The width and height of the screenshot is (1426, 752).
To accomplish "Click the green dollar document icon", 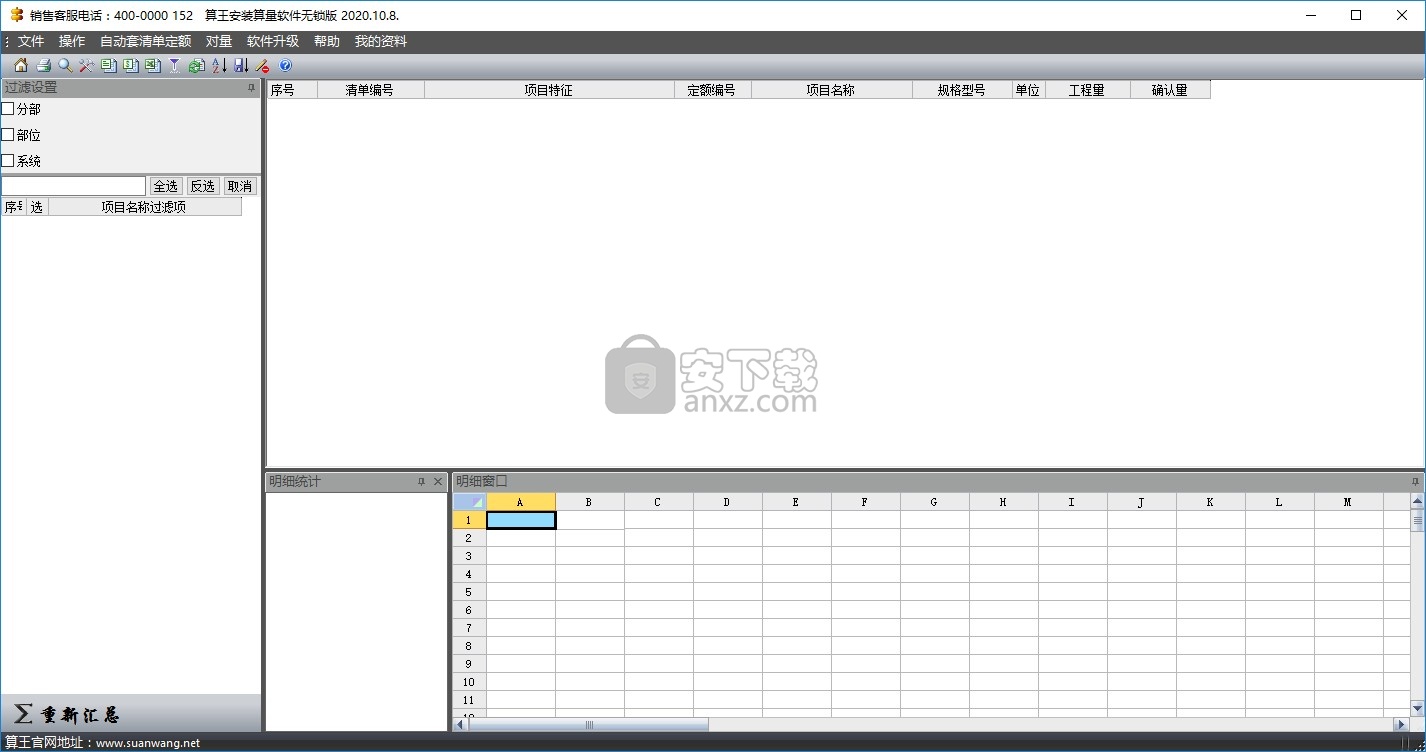I will point(130,65).
